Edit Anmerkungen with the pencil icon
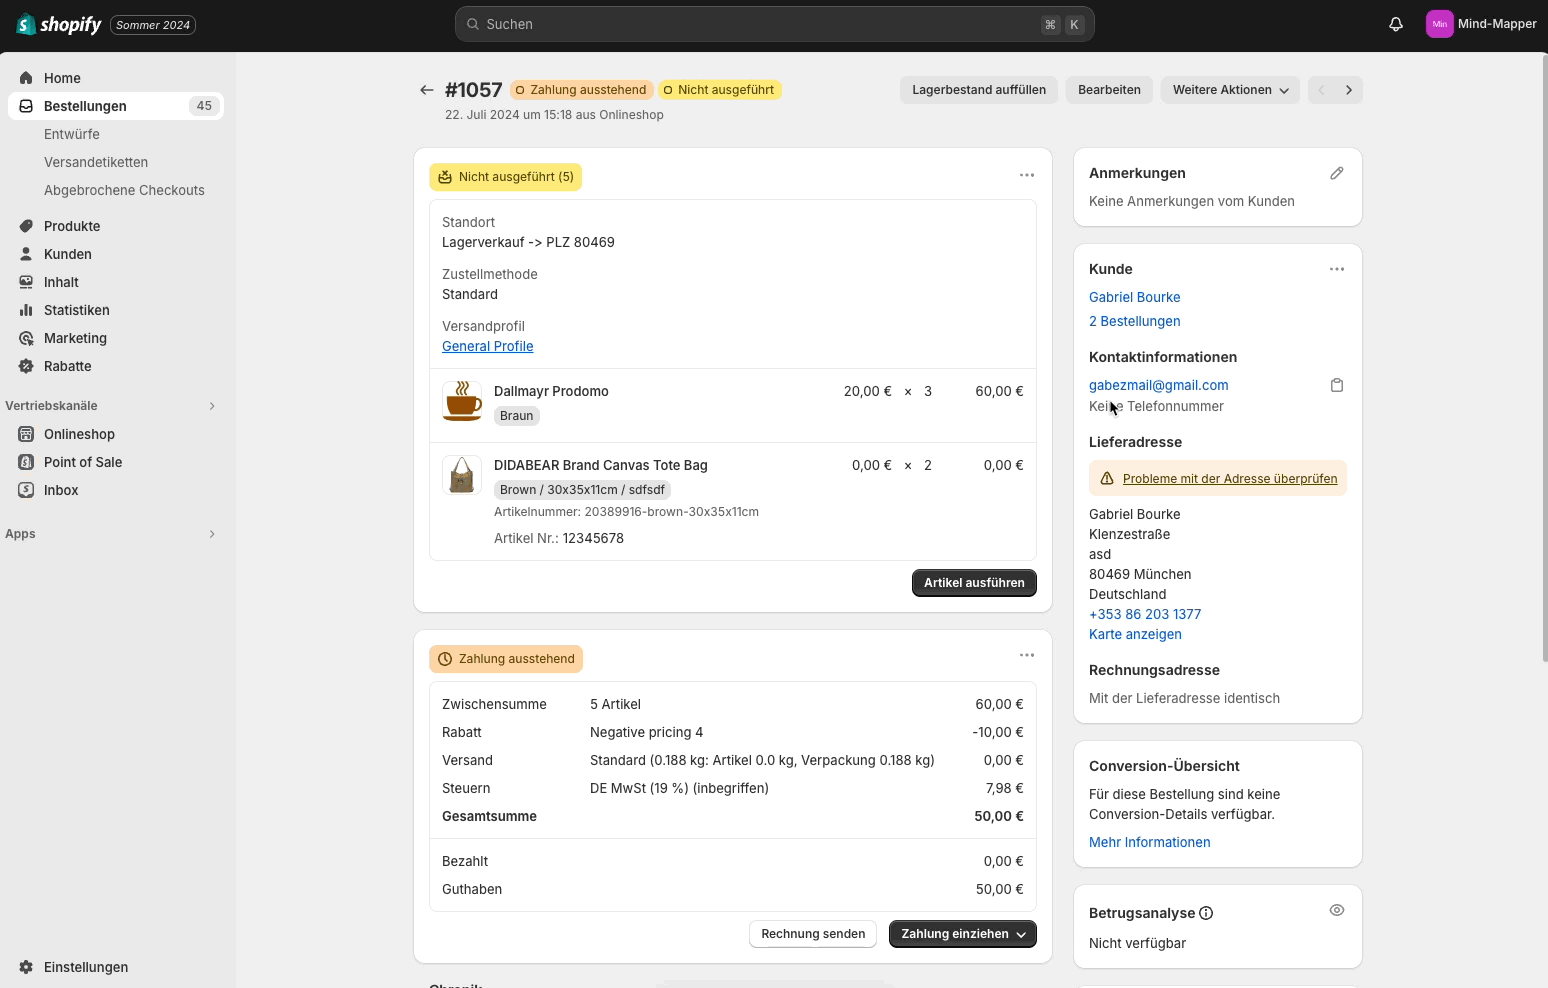Screen dimensions: 1548x988 pyautogui.click(x=1336, y=173)
